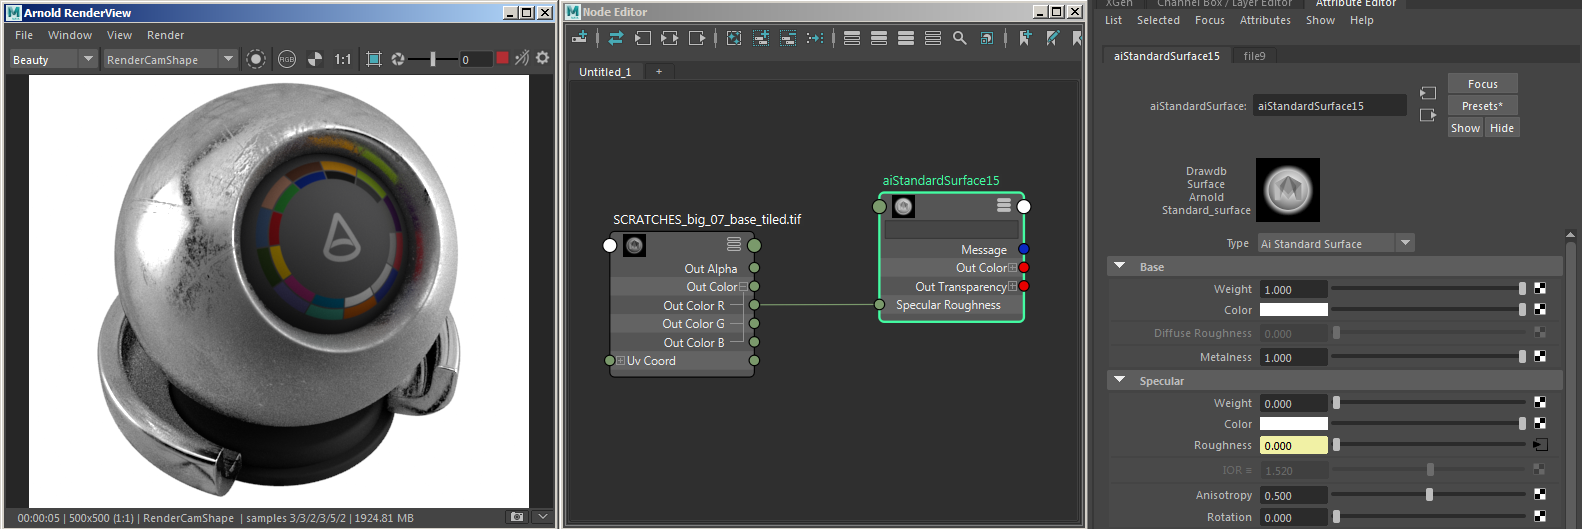Clear the graph in Node Editor
The height and width of the screenshot is (529, 1582).
(x=734, y=38)
